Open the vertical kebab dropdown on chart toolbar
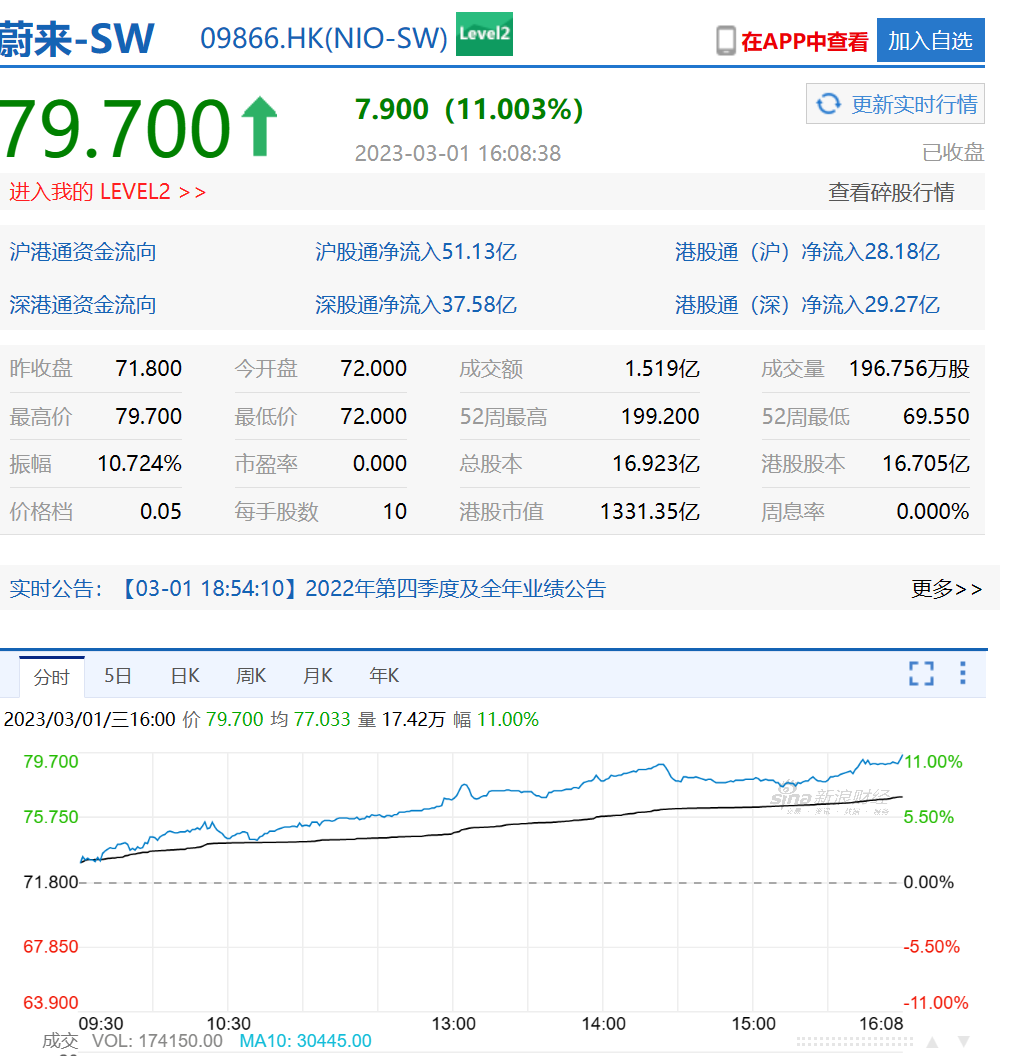Screen dimensions: 1009x1056 point(962,674)
